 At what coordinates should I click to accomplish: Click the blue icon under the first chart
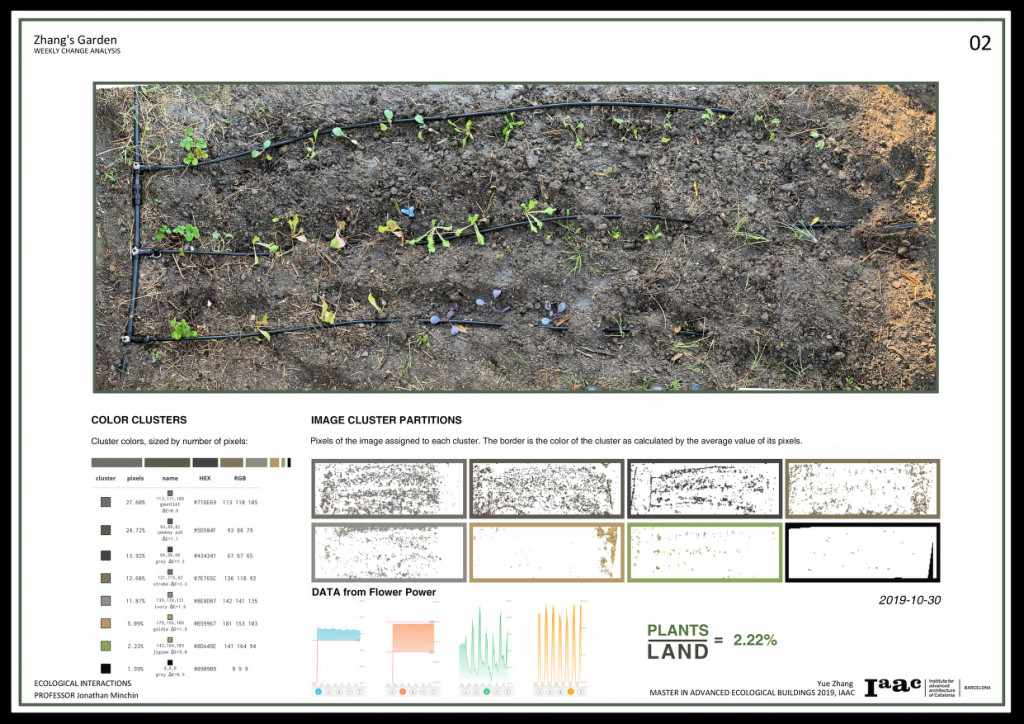pyautogui.click(x=318, y=691)
